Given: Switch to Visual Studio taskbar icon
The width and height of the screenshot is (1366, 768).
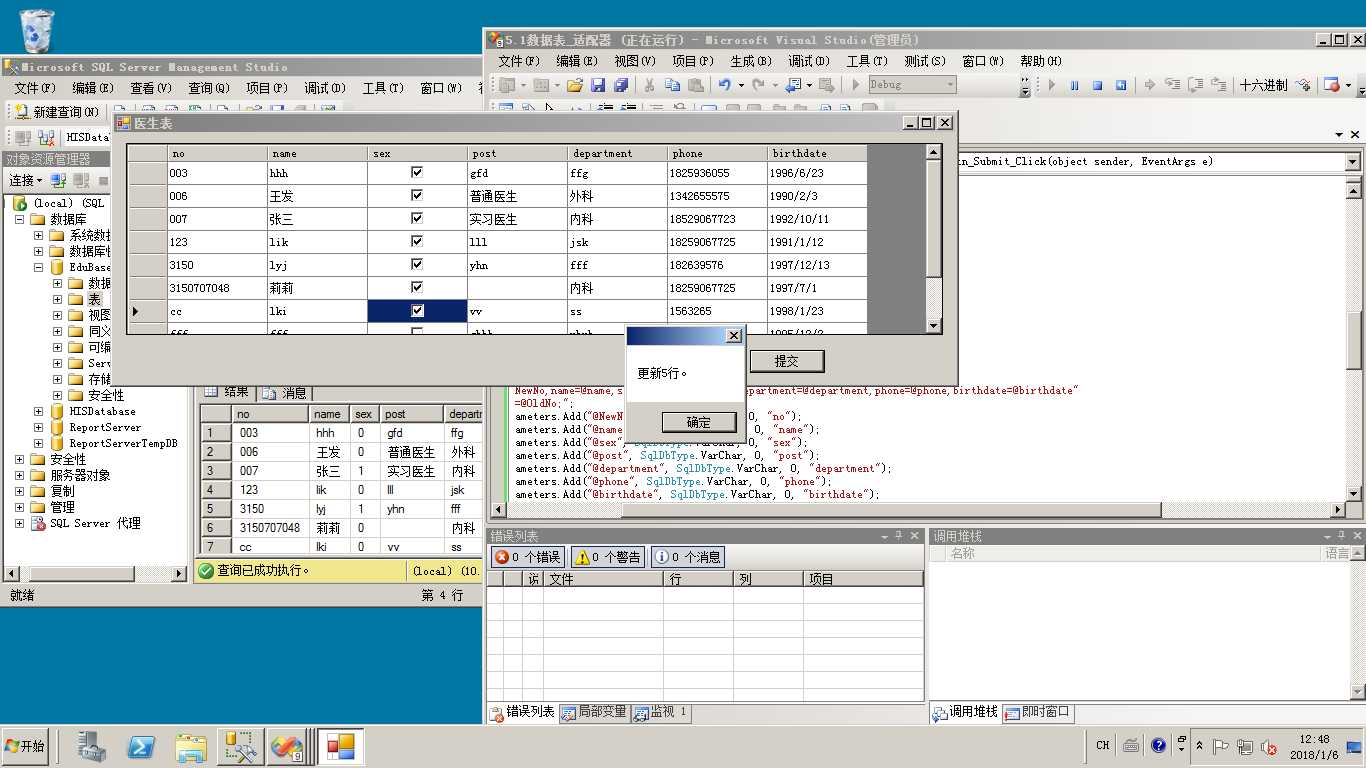Looking at the screenshot, I should tap(289, 746).
